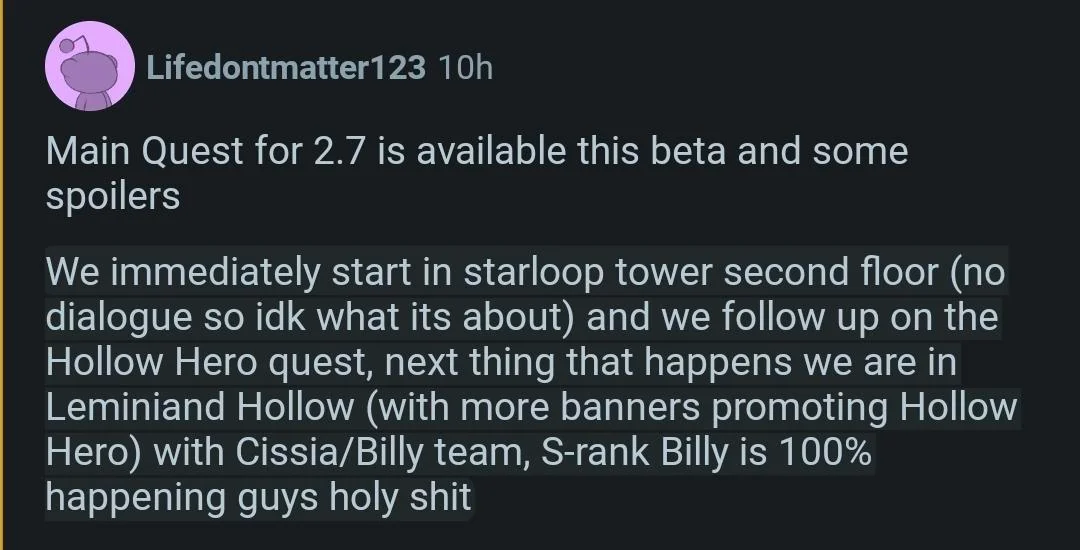Open the Lifedontmatter123 user profile link
Screen dimensions: 1080x550
pyautogui.click(x=286, y=68)
